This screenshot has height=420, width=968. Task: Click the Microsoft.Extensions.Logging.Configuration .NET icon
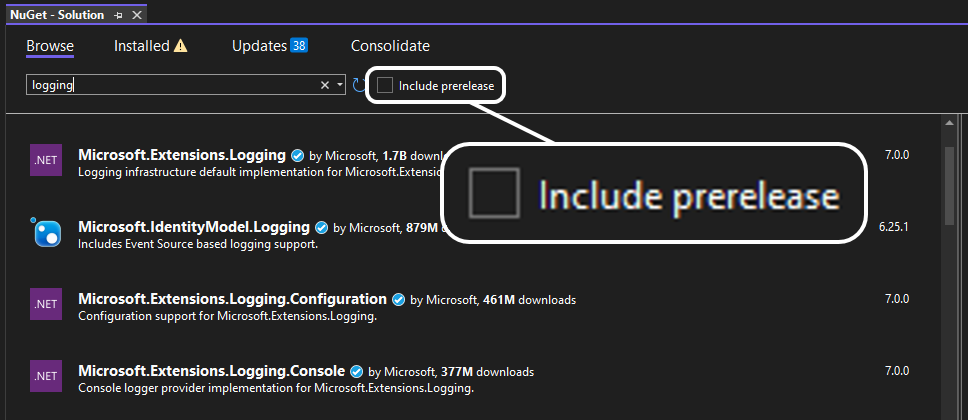46,304
